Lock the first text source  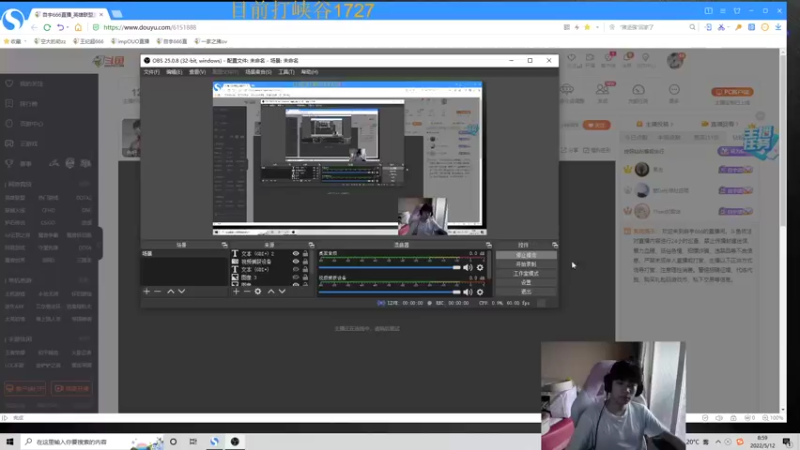305,253
